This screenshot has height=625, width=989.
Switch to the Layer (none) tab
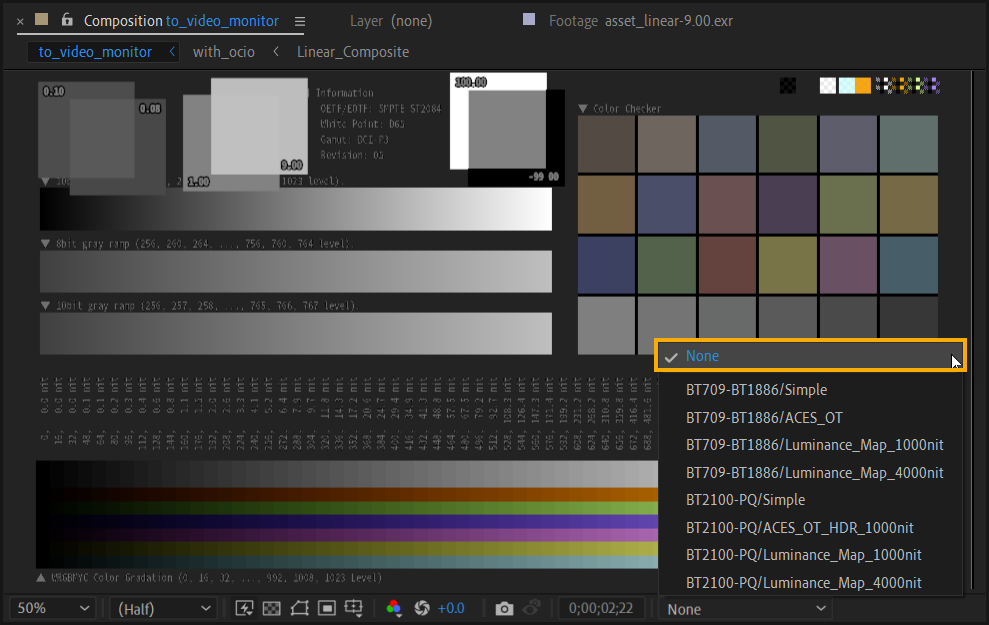point(391,21)
